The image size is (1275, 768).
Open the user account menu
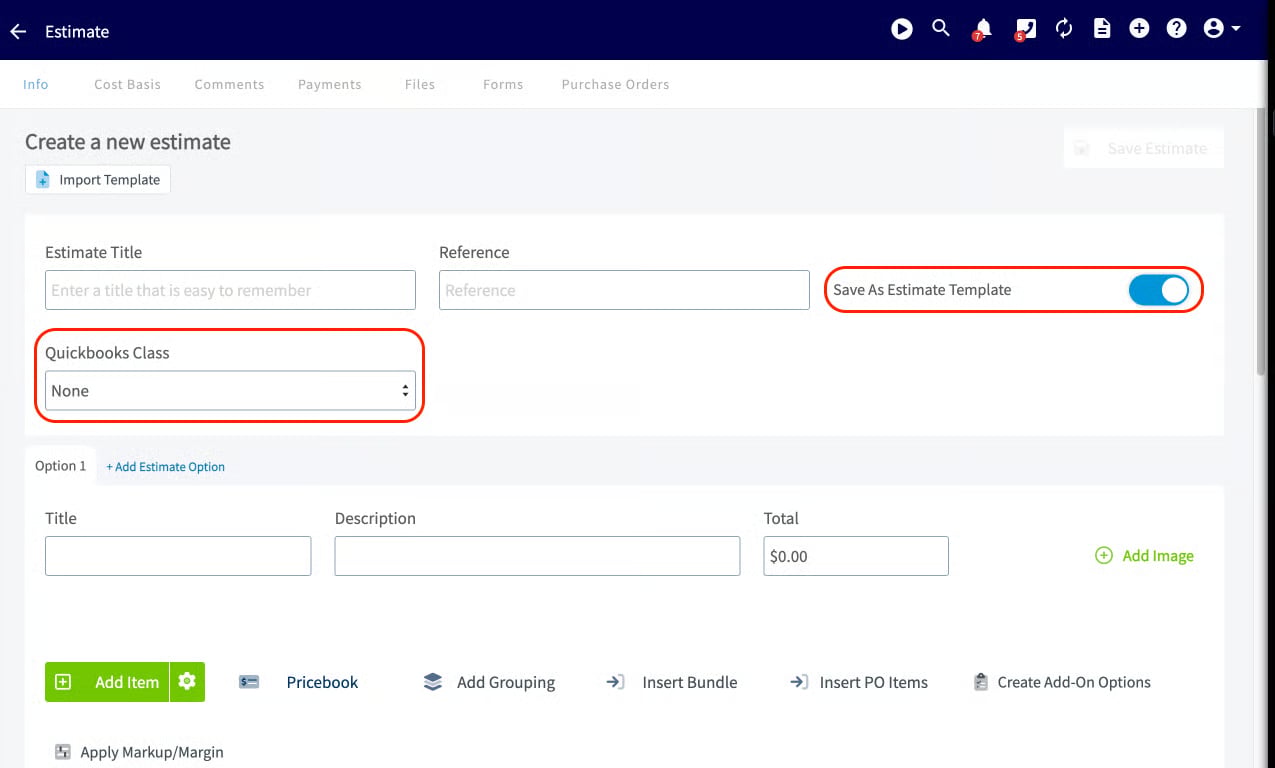pos(1222,29)
